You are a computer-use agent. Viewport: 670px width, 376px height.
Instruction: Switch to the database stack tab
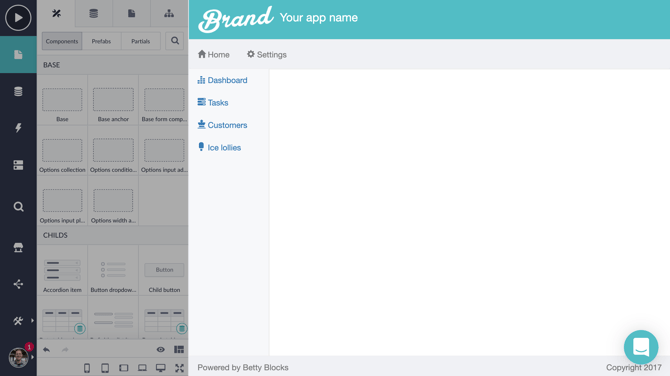tap(94, 13)
